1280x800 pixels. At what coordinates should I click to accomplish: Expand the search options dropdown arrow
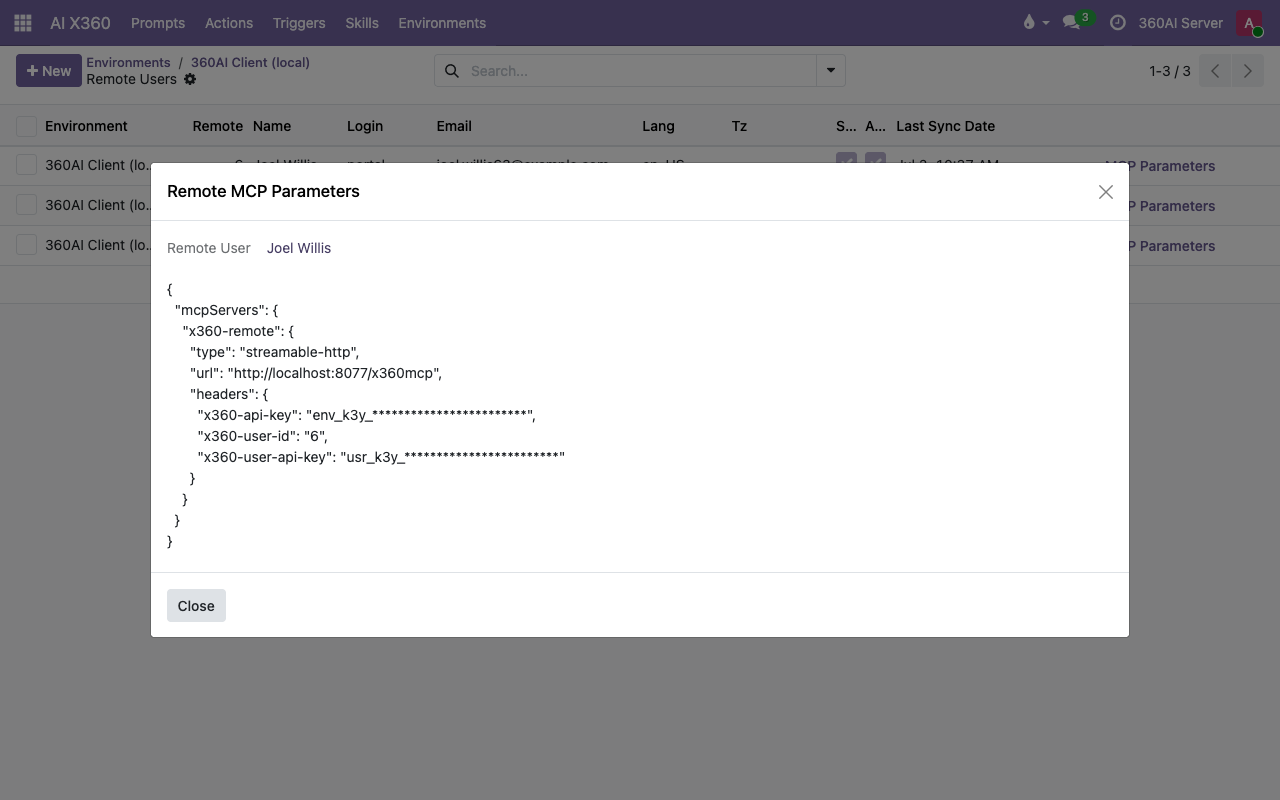(x=830, y=71)
